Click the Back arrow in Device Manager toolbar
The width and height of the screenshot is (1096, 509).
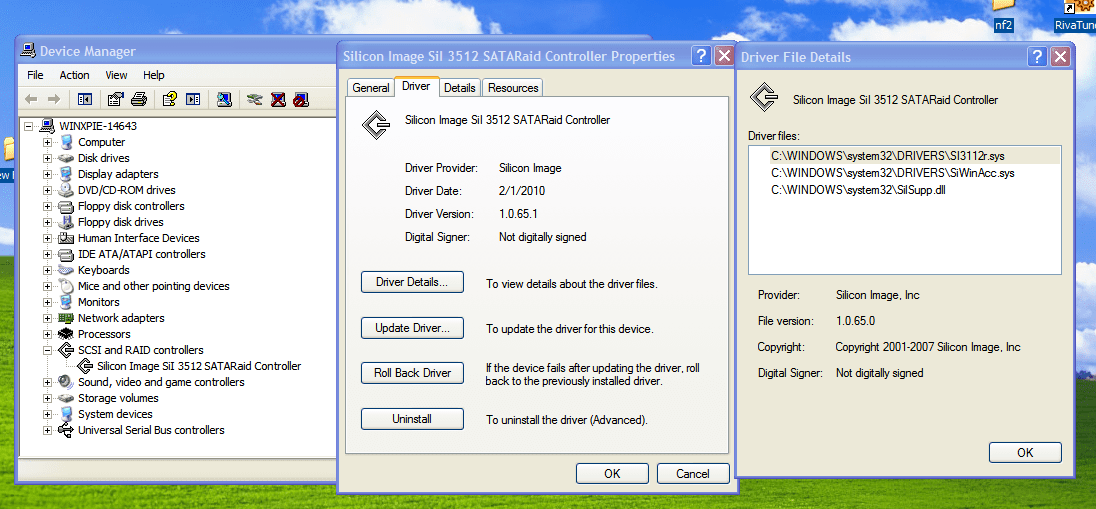[x=31, y=99]
